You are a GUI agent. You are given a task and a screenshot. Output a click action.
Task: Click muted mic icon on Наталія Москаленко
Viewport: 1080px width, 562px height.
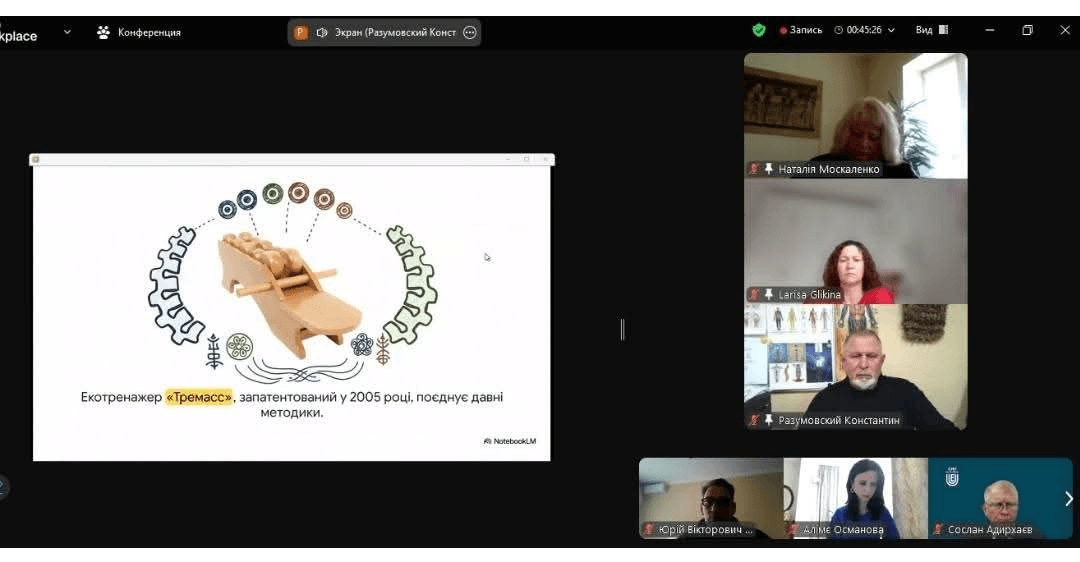(755, 169)
